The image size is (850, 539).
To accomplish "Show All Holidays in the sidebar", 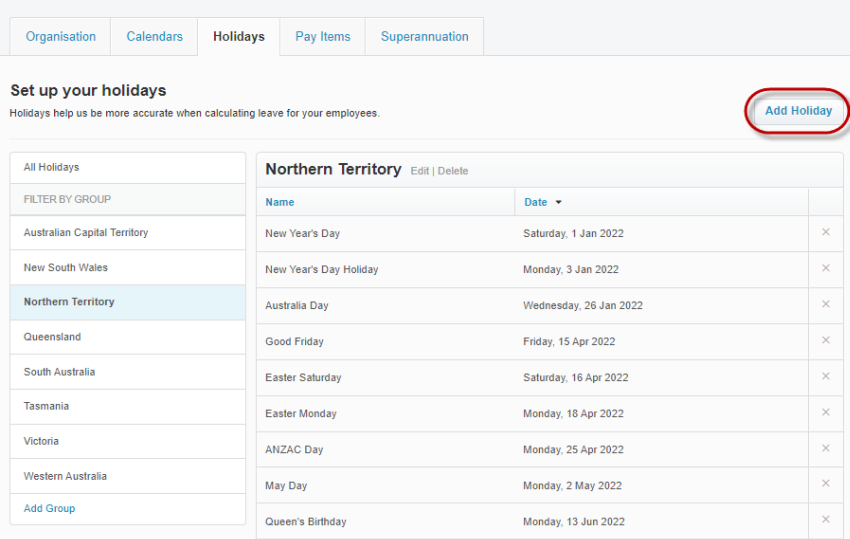I will point(51,167).
